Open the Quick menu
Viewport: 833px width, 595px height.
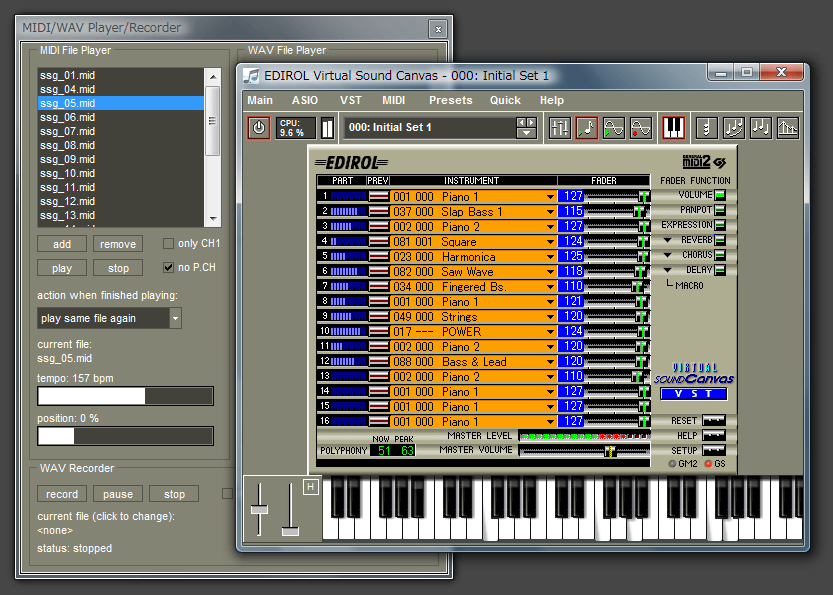505,100
